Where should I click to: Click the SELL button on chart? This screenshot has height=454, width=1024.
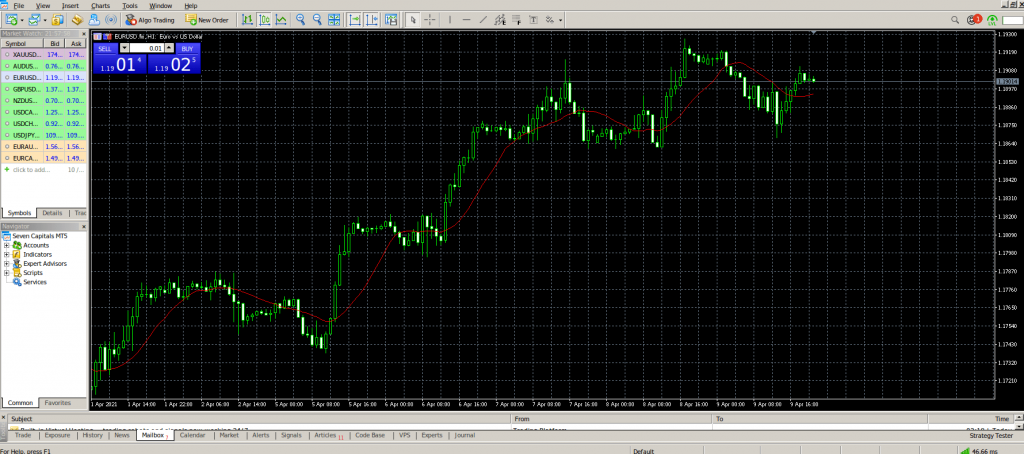point(104,48)
